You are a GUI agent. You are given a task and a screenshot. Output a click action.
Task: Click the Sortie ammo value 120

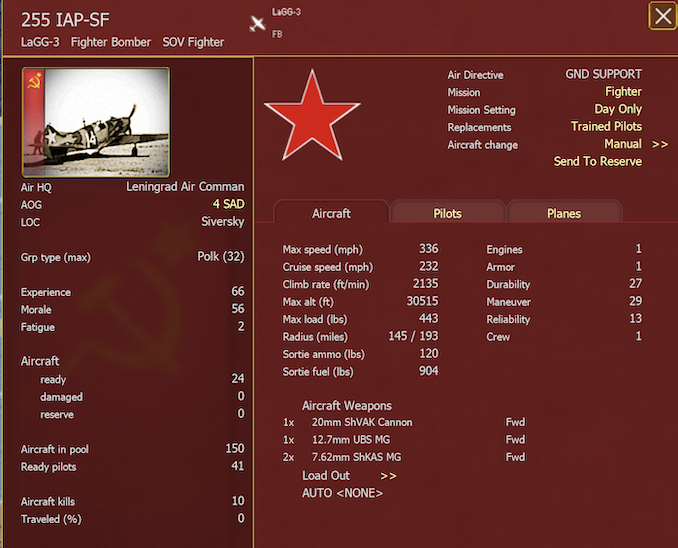coord(429,353)
